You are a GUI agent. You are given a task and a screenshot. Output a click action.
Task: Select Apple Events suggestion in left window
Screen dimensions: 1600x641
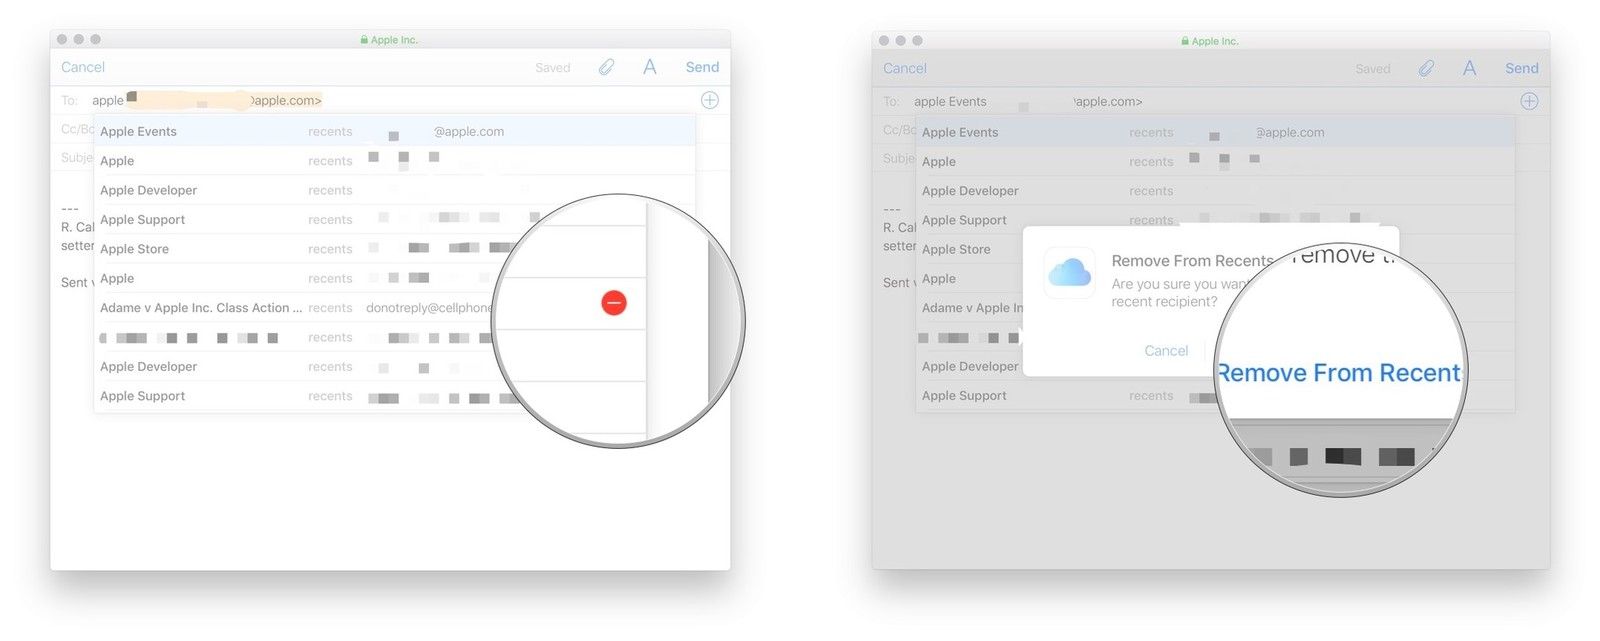[x=139, y=131]
